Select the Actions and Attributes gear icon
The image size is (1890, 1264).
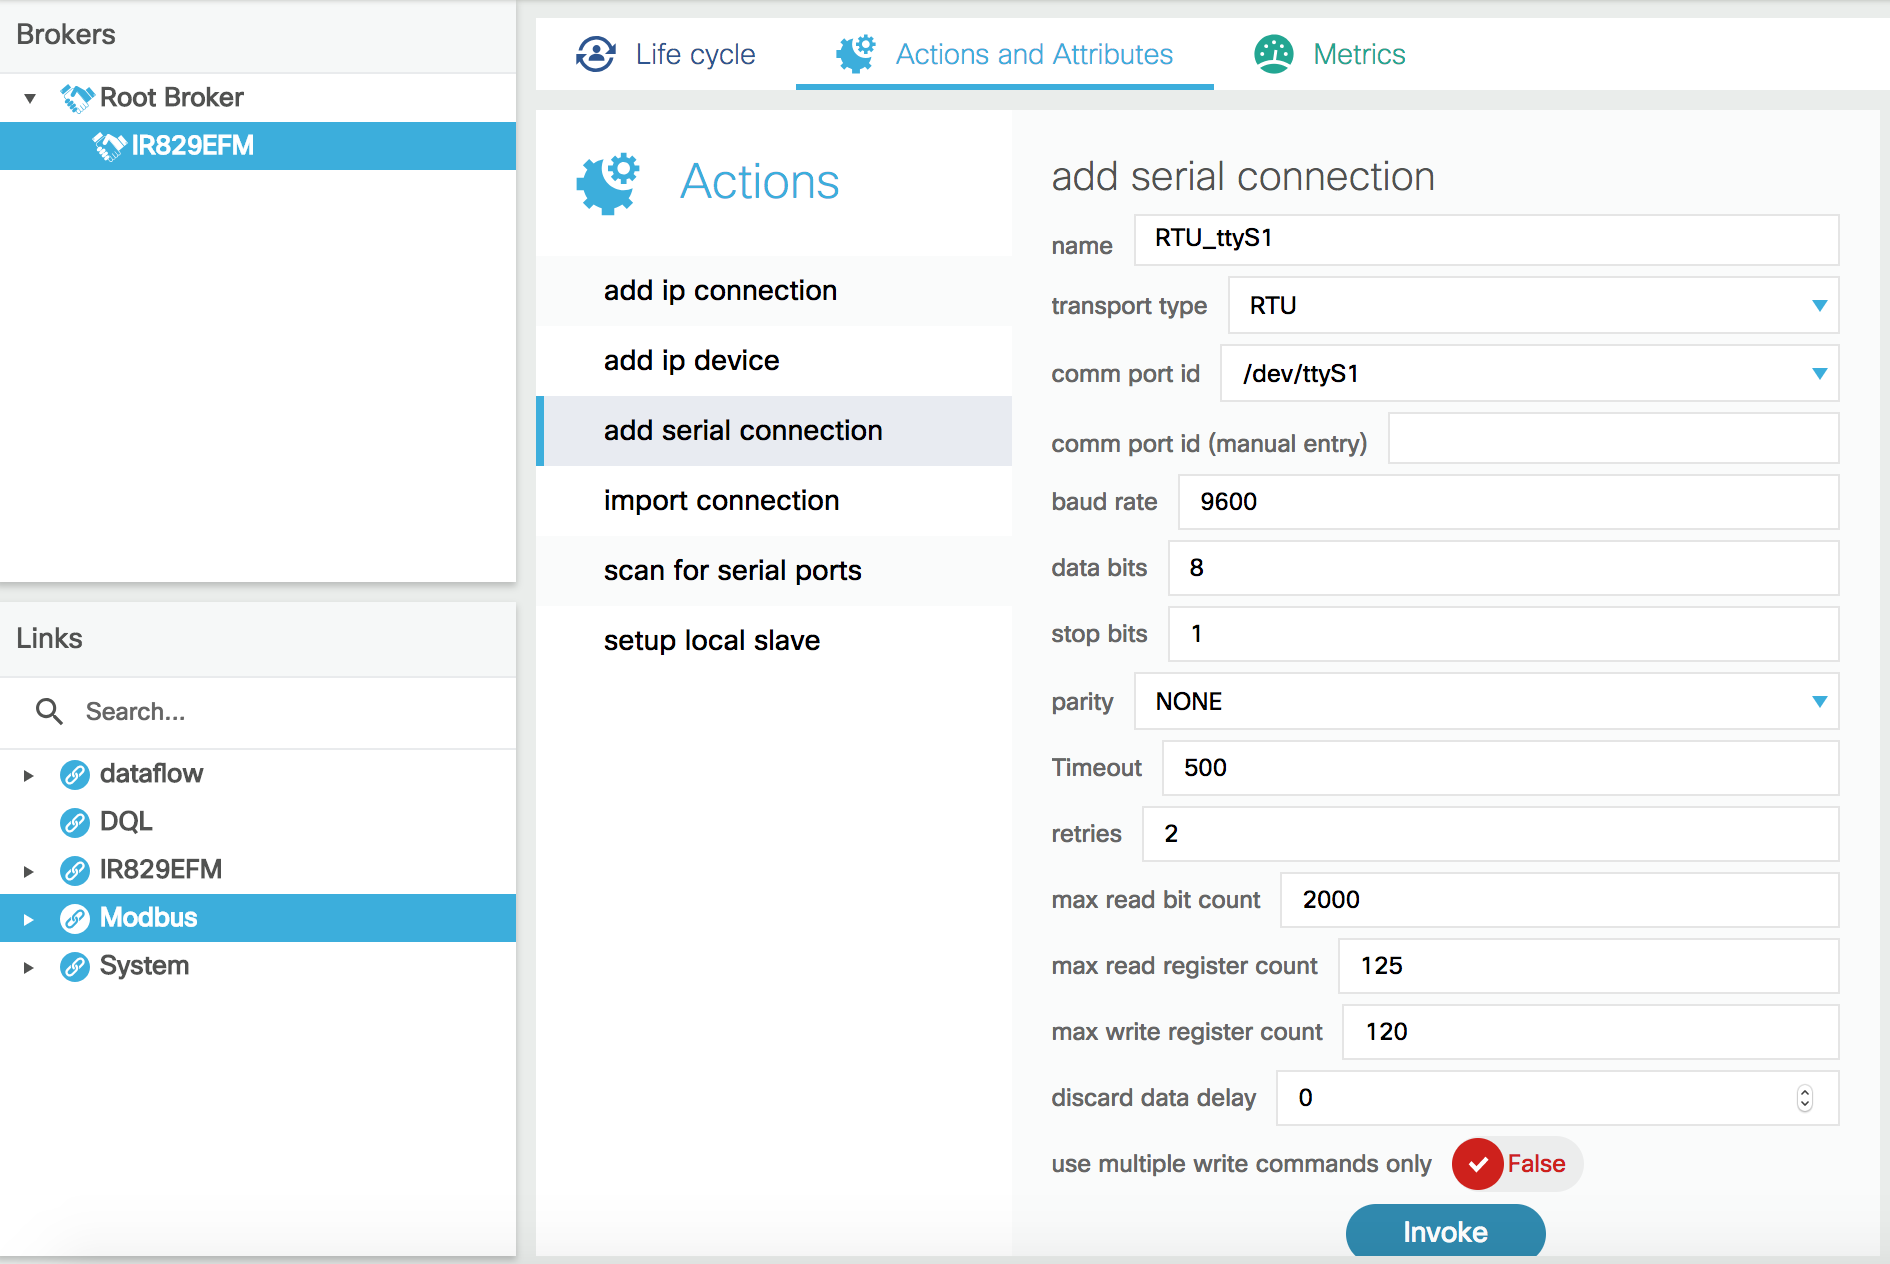tap(855, 54)
